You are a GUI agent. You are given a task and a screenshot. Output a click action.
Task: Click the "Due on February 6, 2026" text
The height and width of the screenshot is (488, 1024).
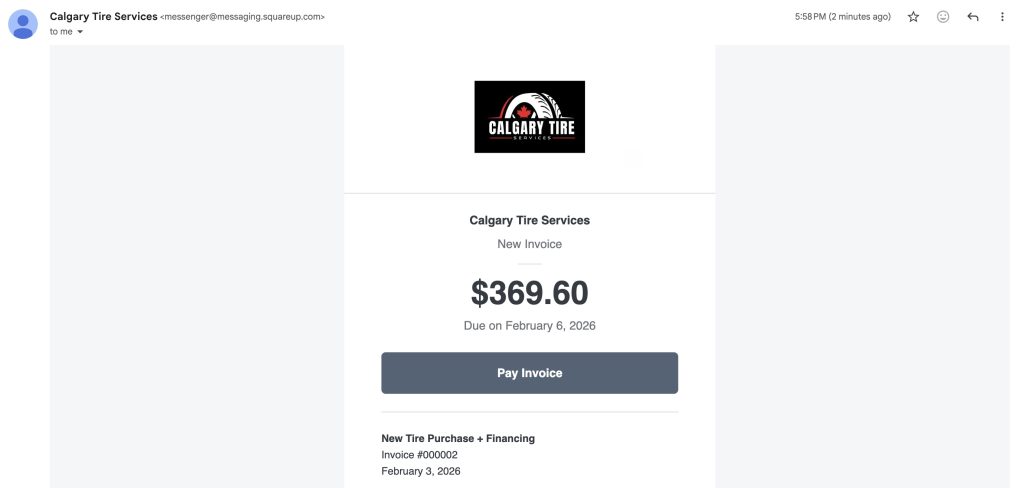[x=529, y=326]
